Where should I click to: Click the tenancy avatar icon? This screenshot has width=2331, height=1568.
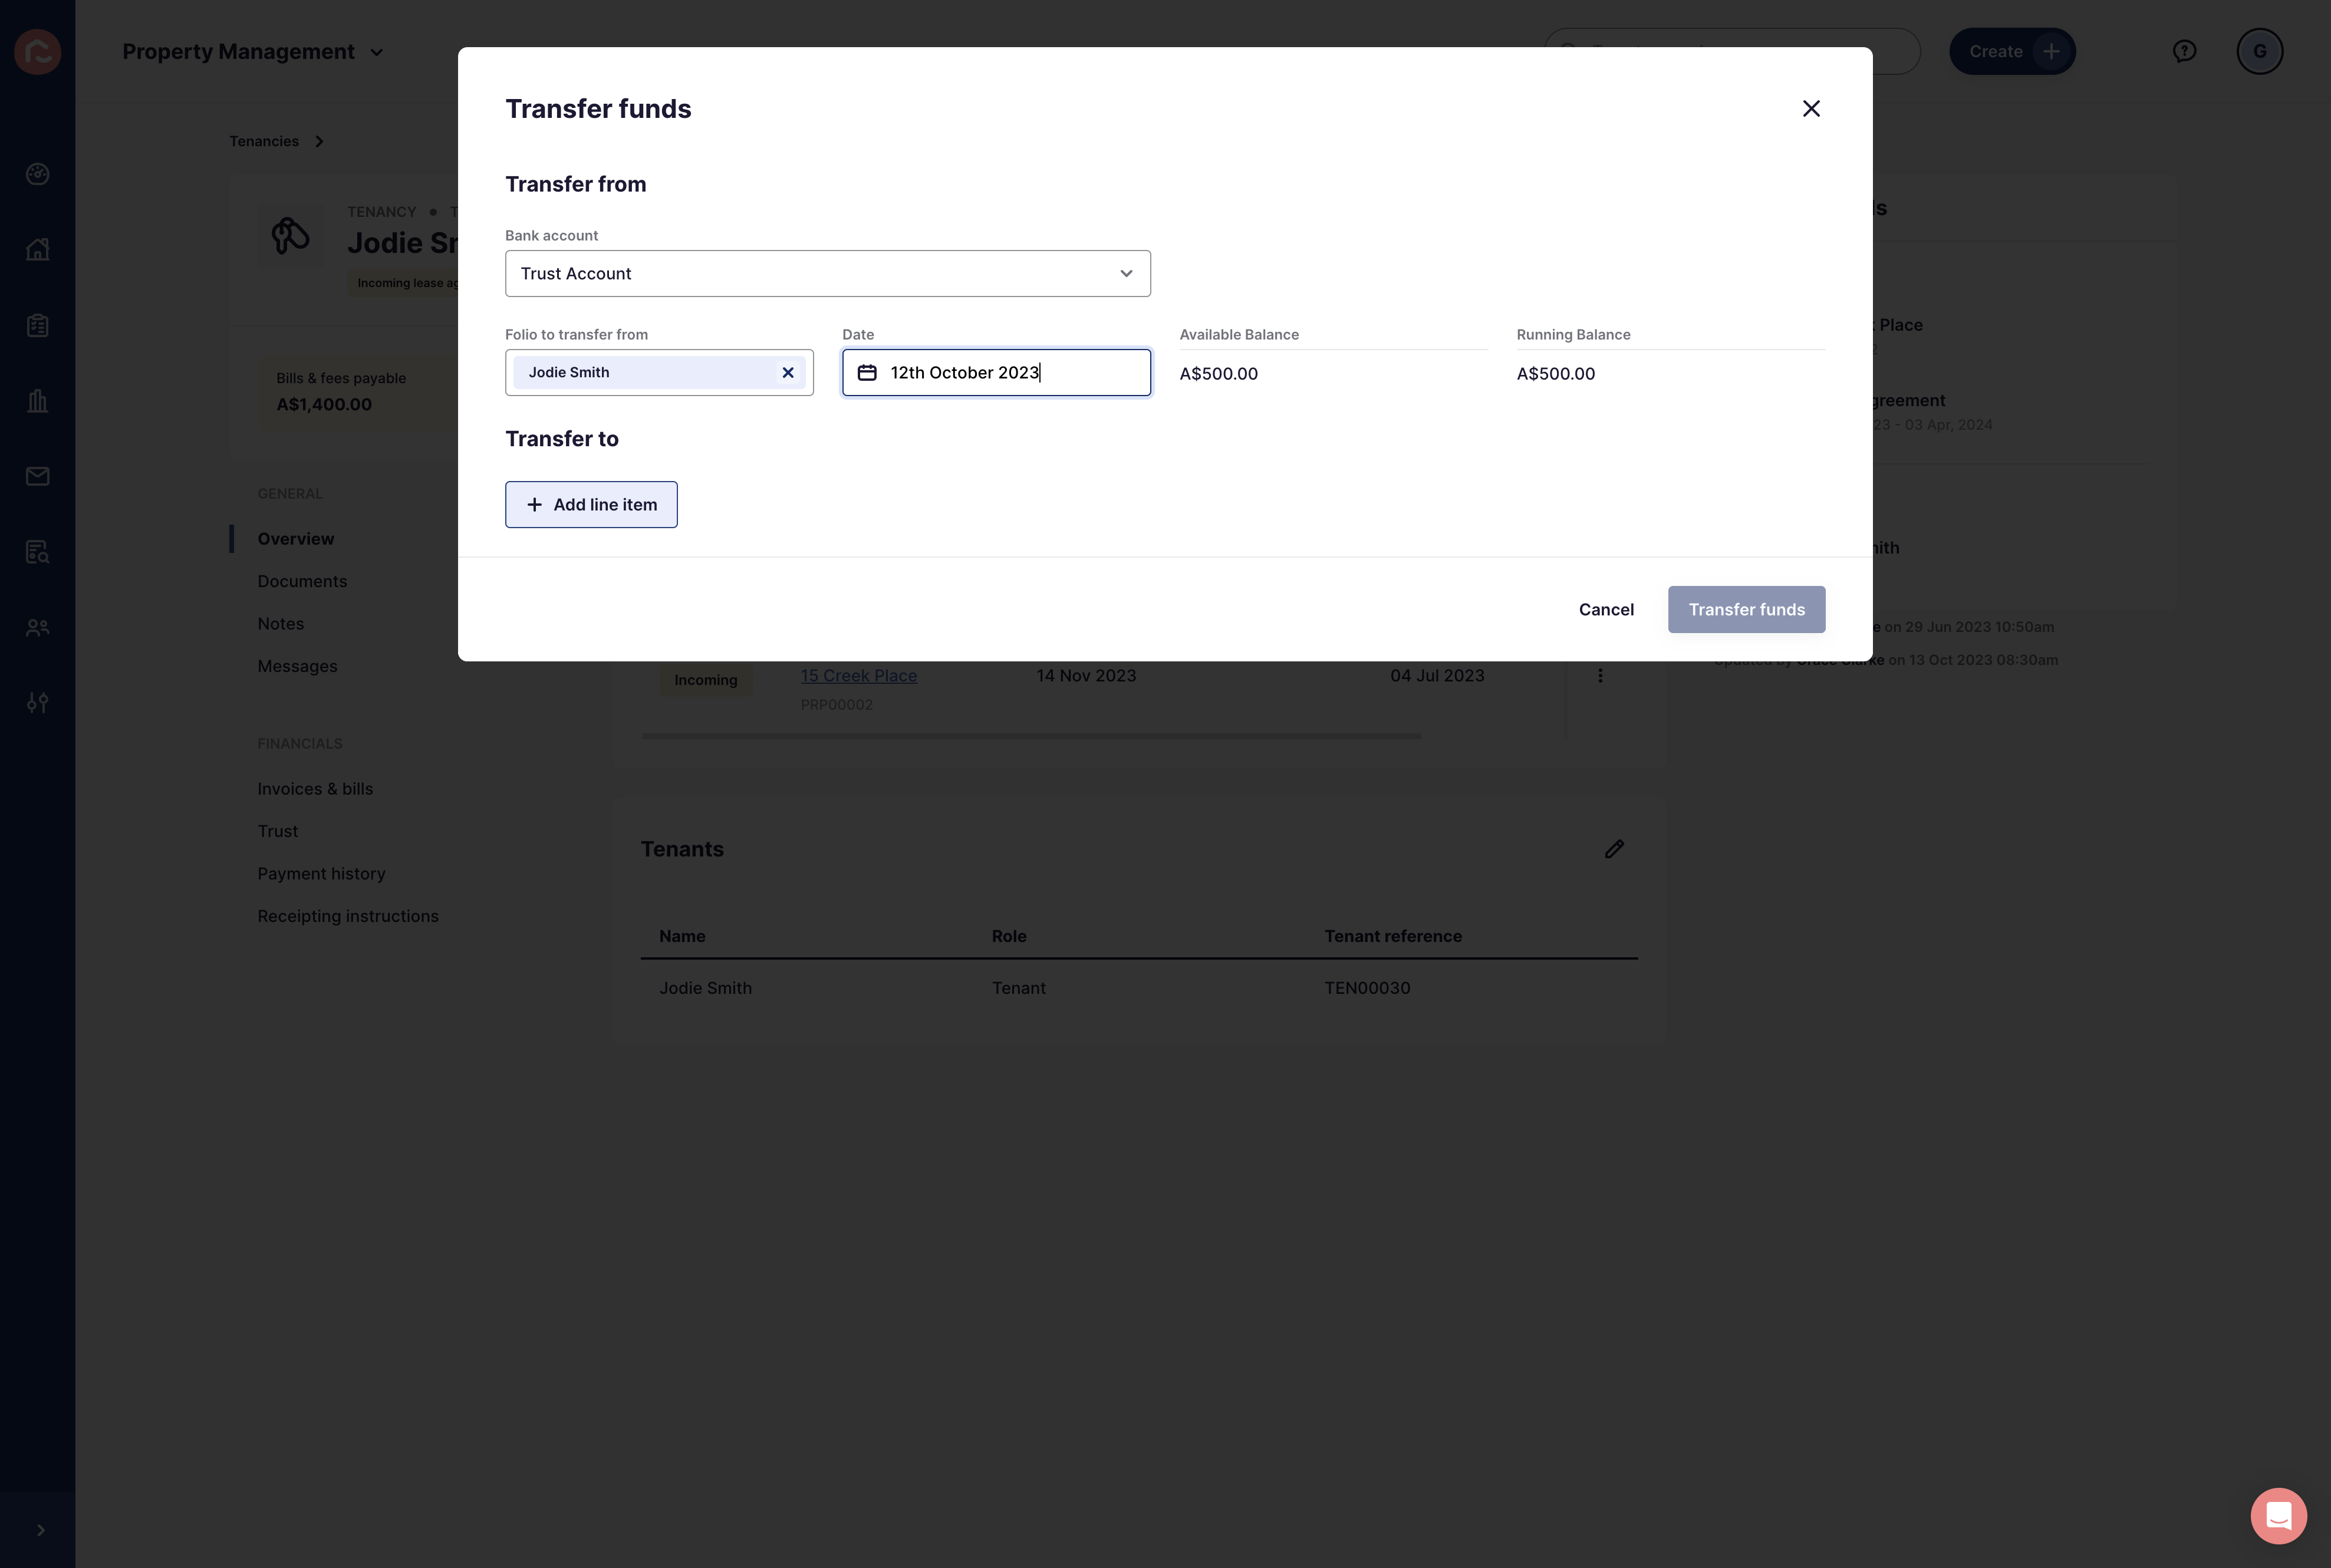(x=290, y=236)
